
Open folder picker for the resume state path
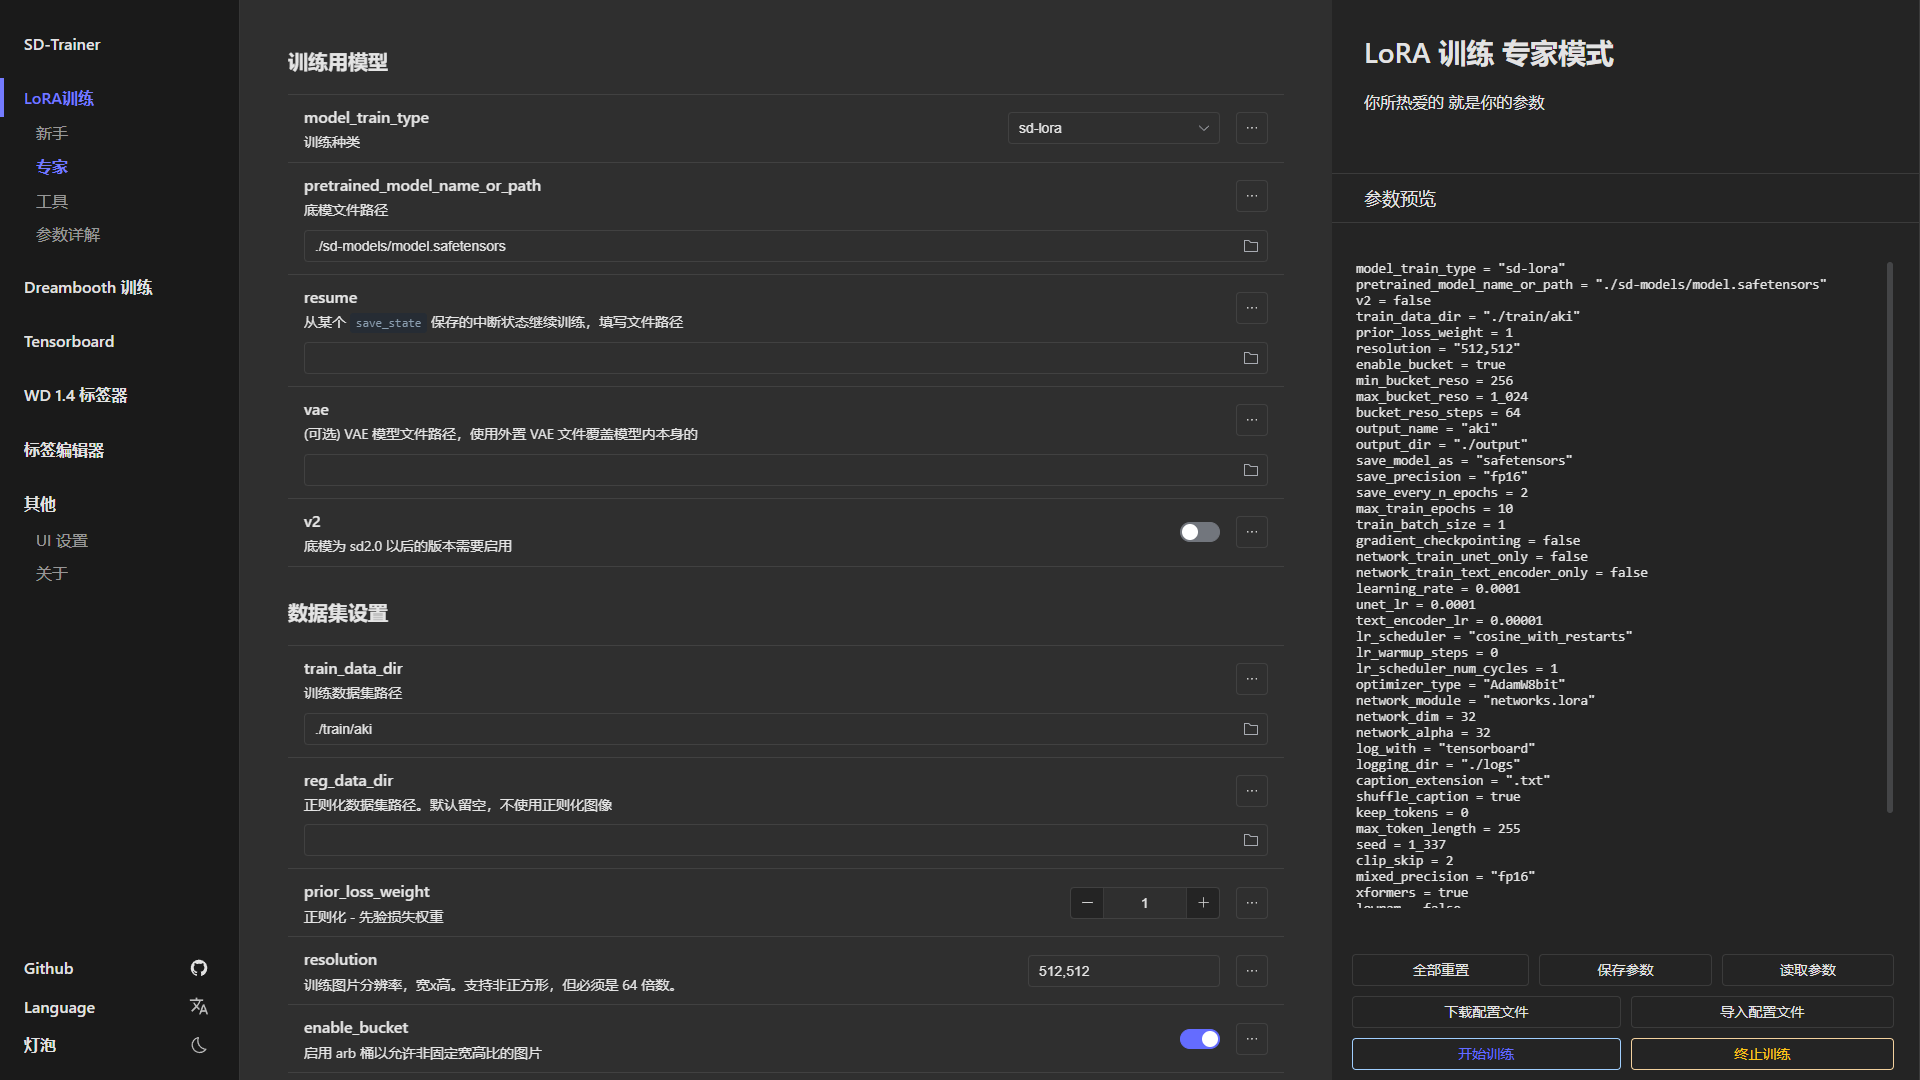pos(1250,358)
